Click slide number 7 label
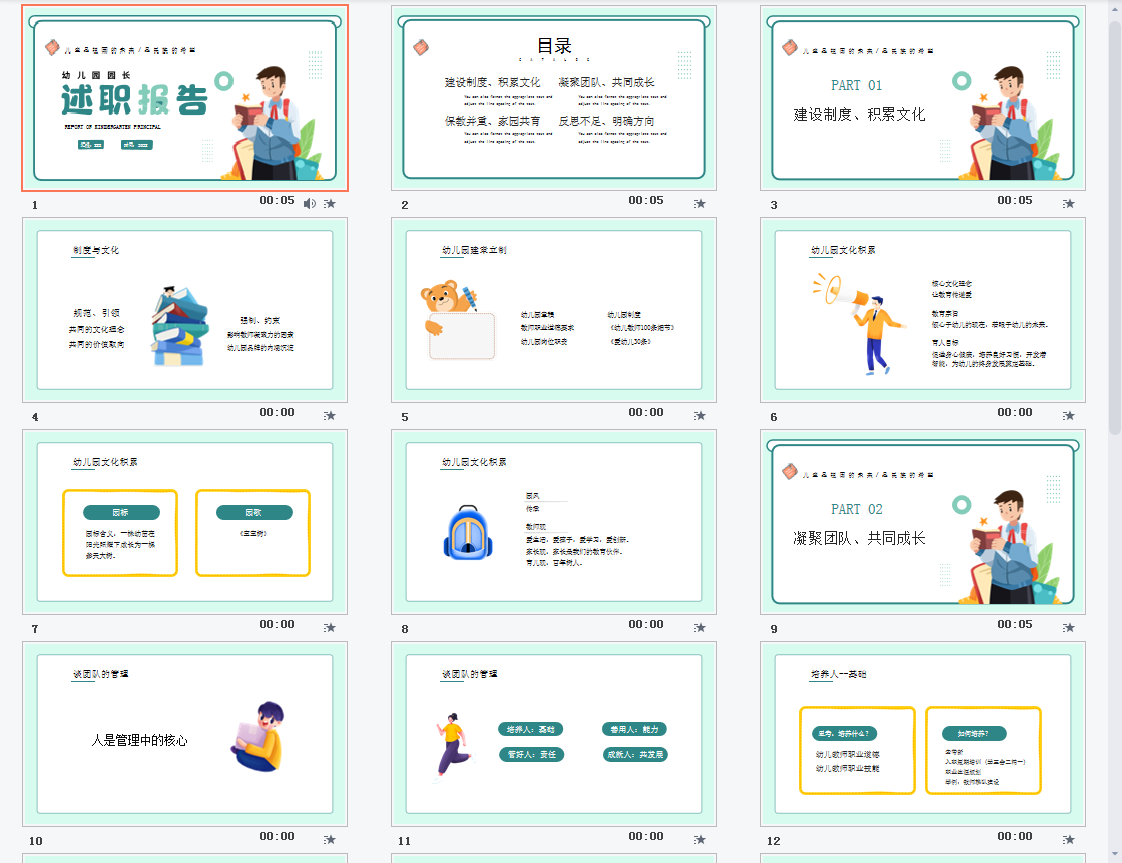 pos(34,628)
